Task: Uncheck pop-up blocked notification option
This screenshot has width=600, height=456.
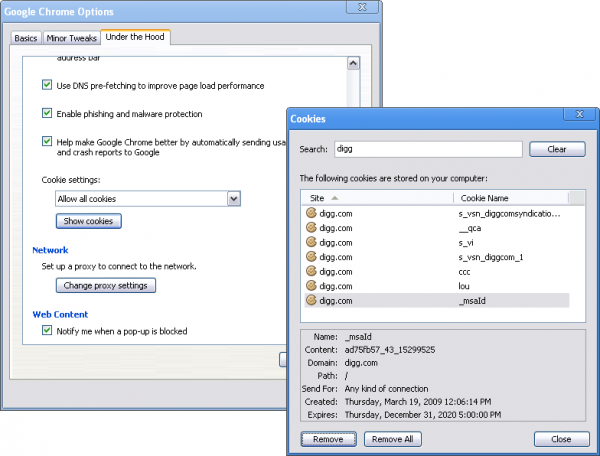Action: 47,331
